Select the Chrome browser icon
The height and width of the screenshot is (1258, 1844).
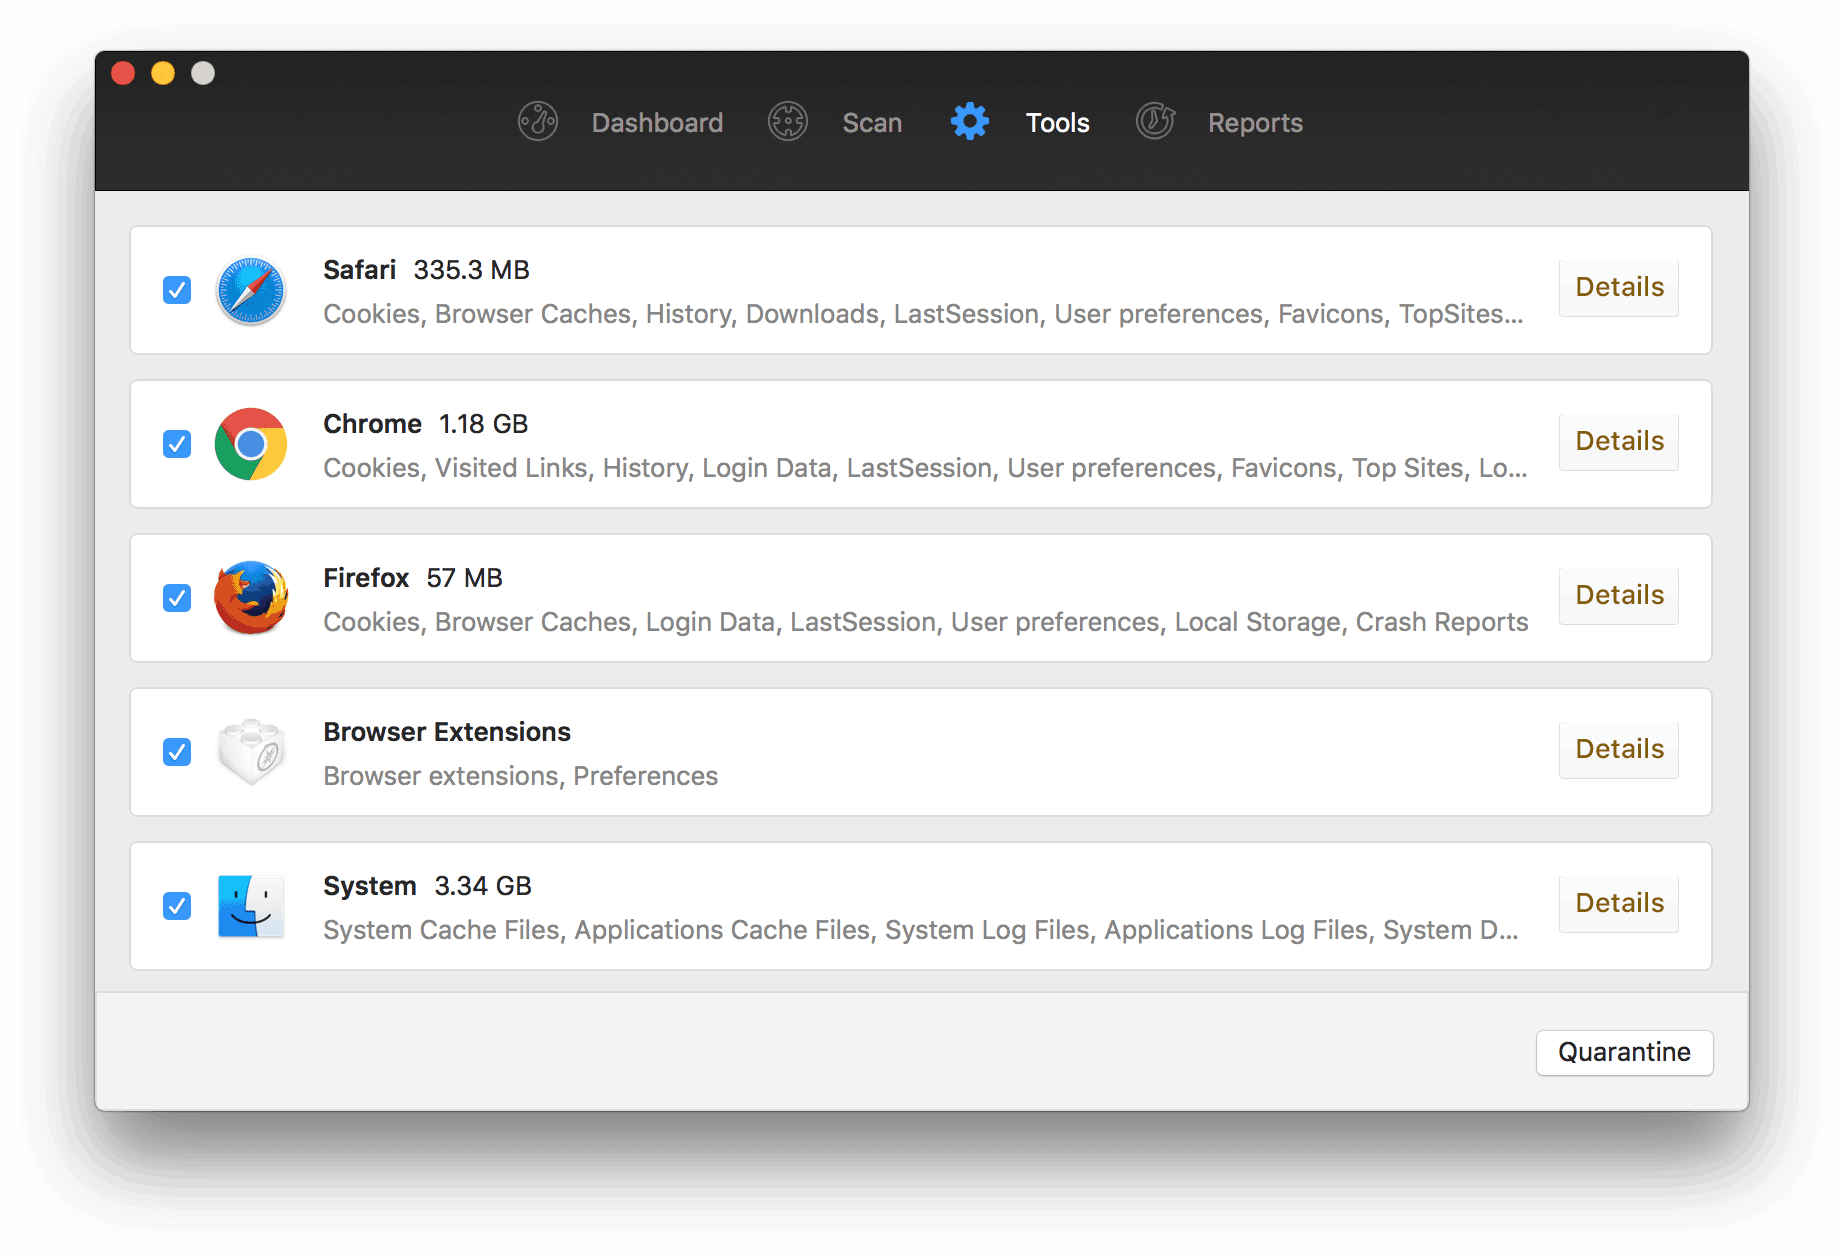point(251,444)
